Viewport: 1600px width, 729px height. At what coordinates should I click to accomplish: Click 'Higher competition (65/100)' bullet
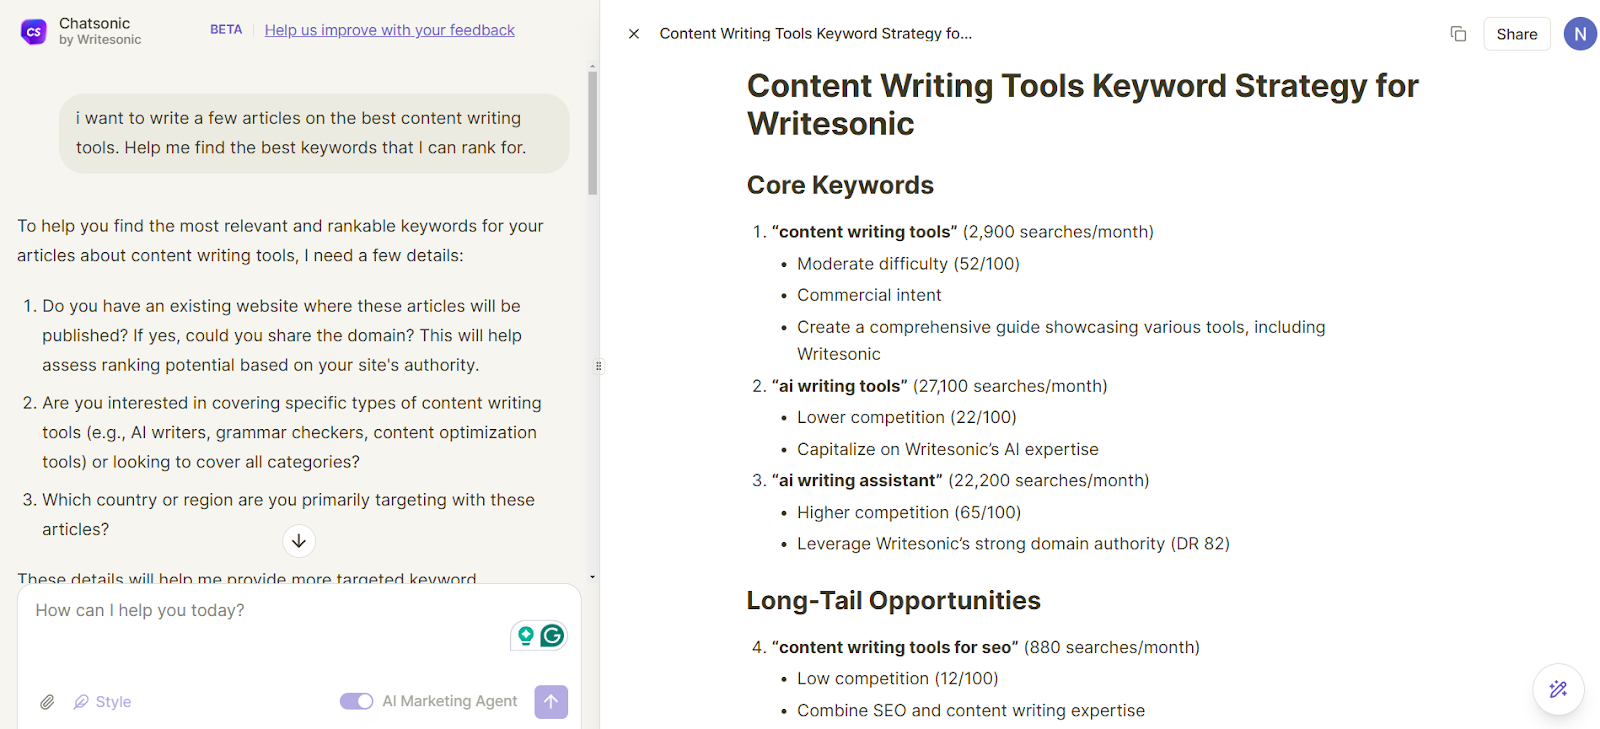(909, 512)
